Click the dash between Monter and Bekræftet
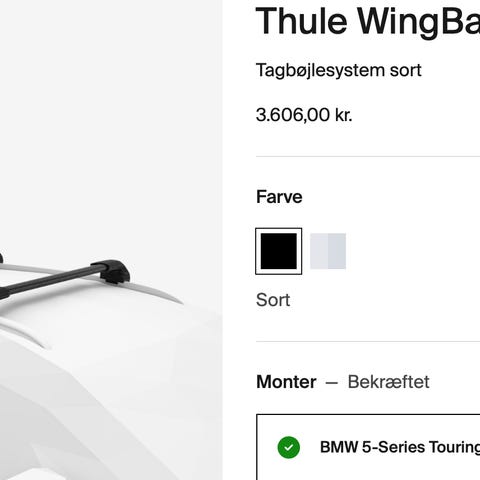Screen dimensions: 480x480 pyautogui.click(x=332, y=383)
